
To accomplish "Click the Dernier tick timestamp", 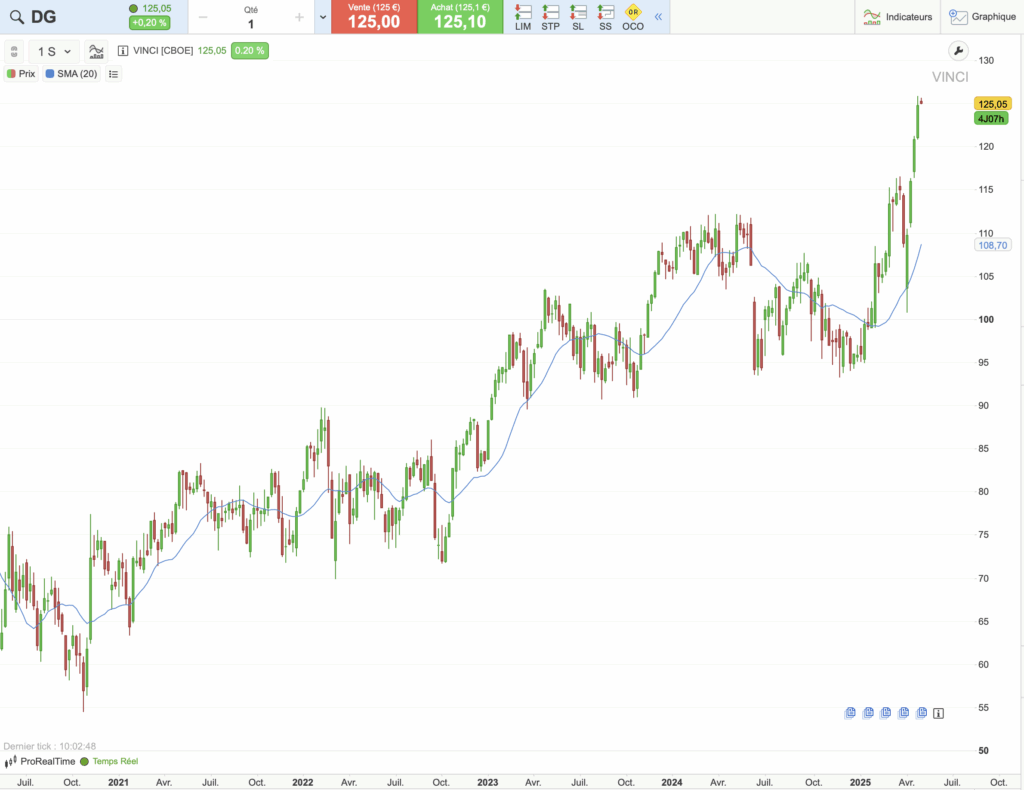I will 50,746.
